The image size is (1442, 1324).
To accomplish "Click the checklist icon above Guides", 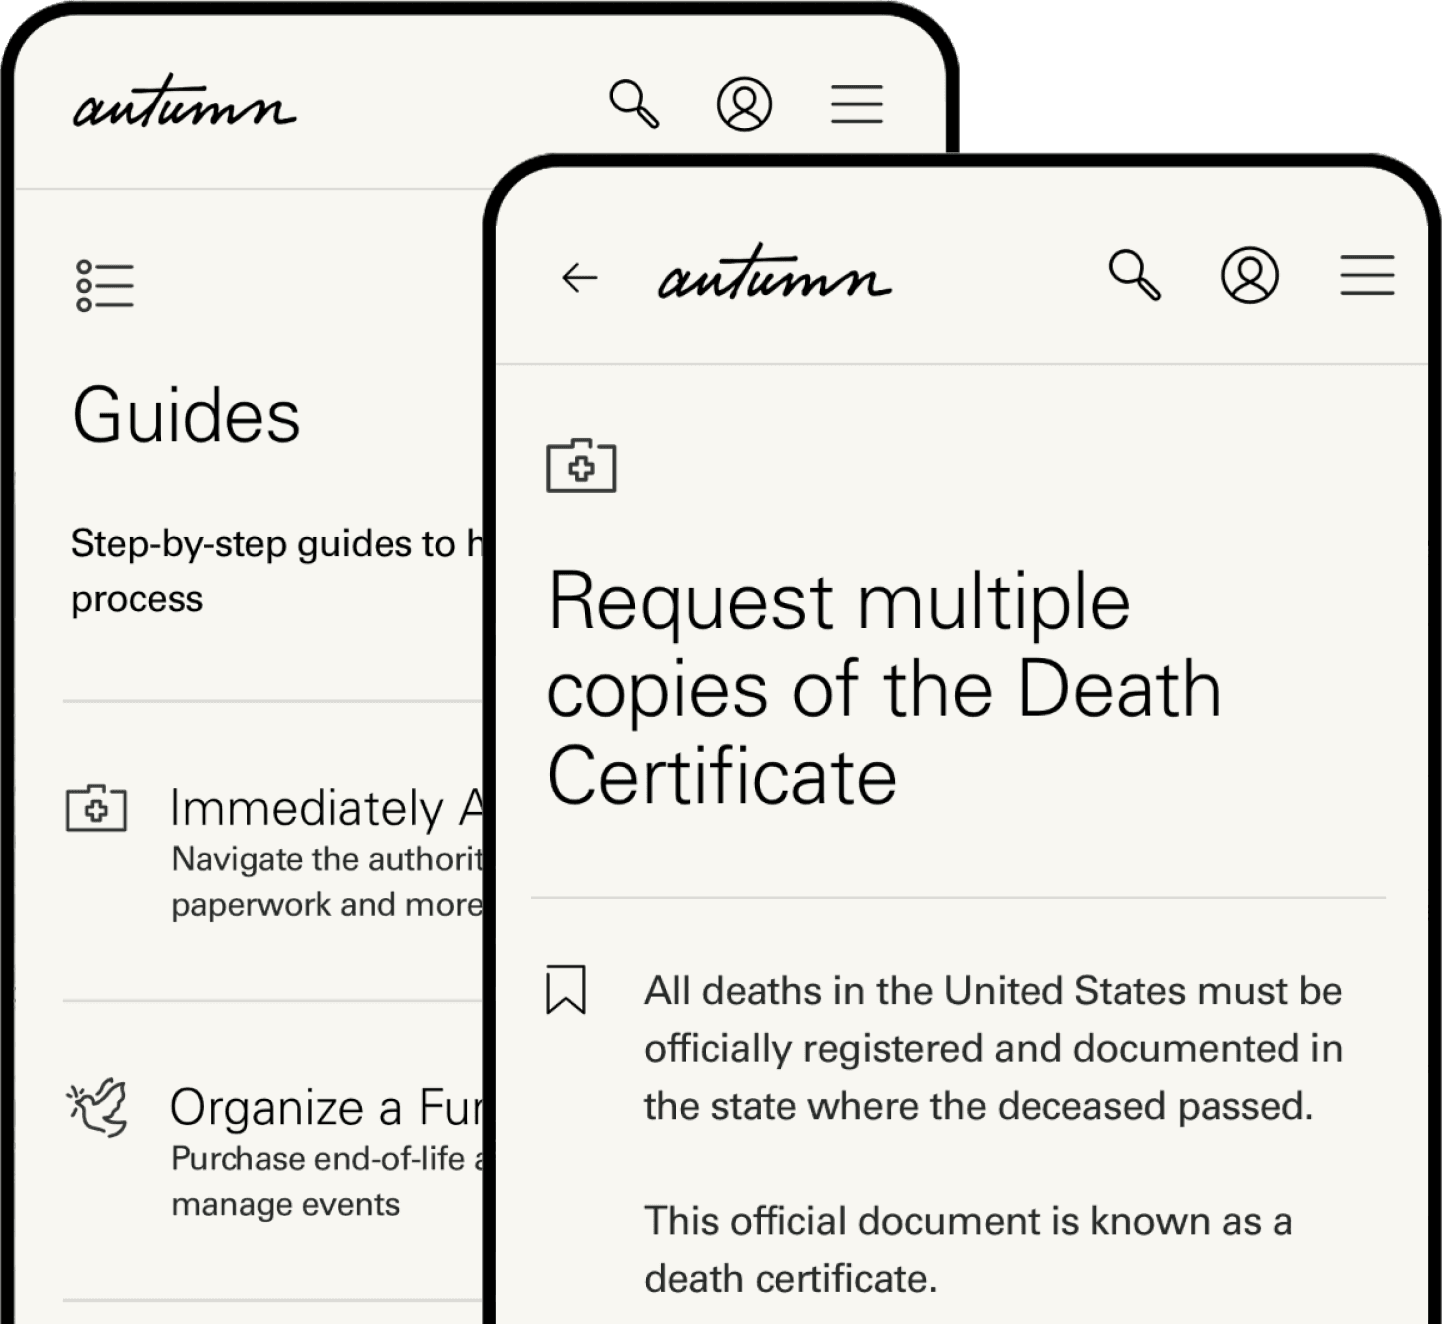I will (105, 286).
